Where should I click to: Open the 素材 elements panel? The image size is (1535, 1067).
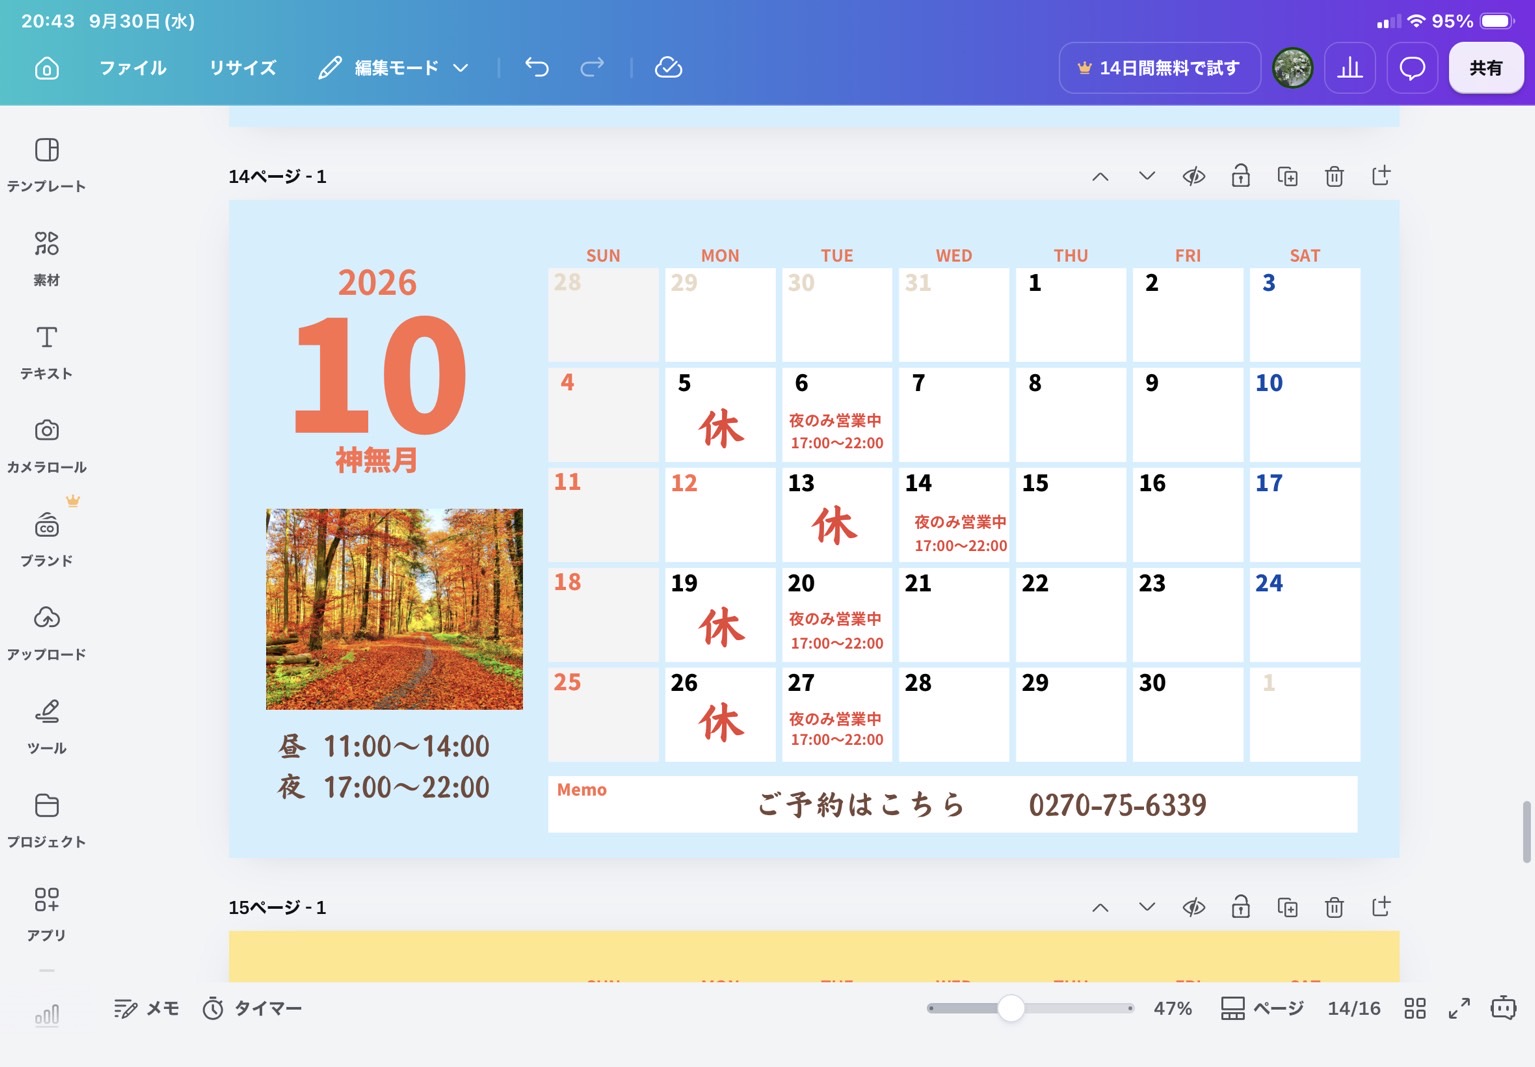tap(46, 258)
